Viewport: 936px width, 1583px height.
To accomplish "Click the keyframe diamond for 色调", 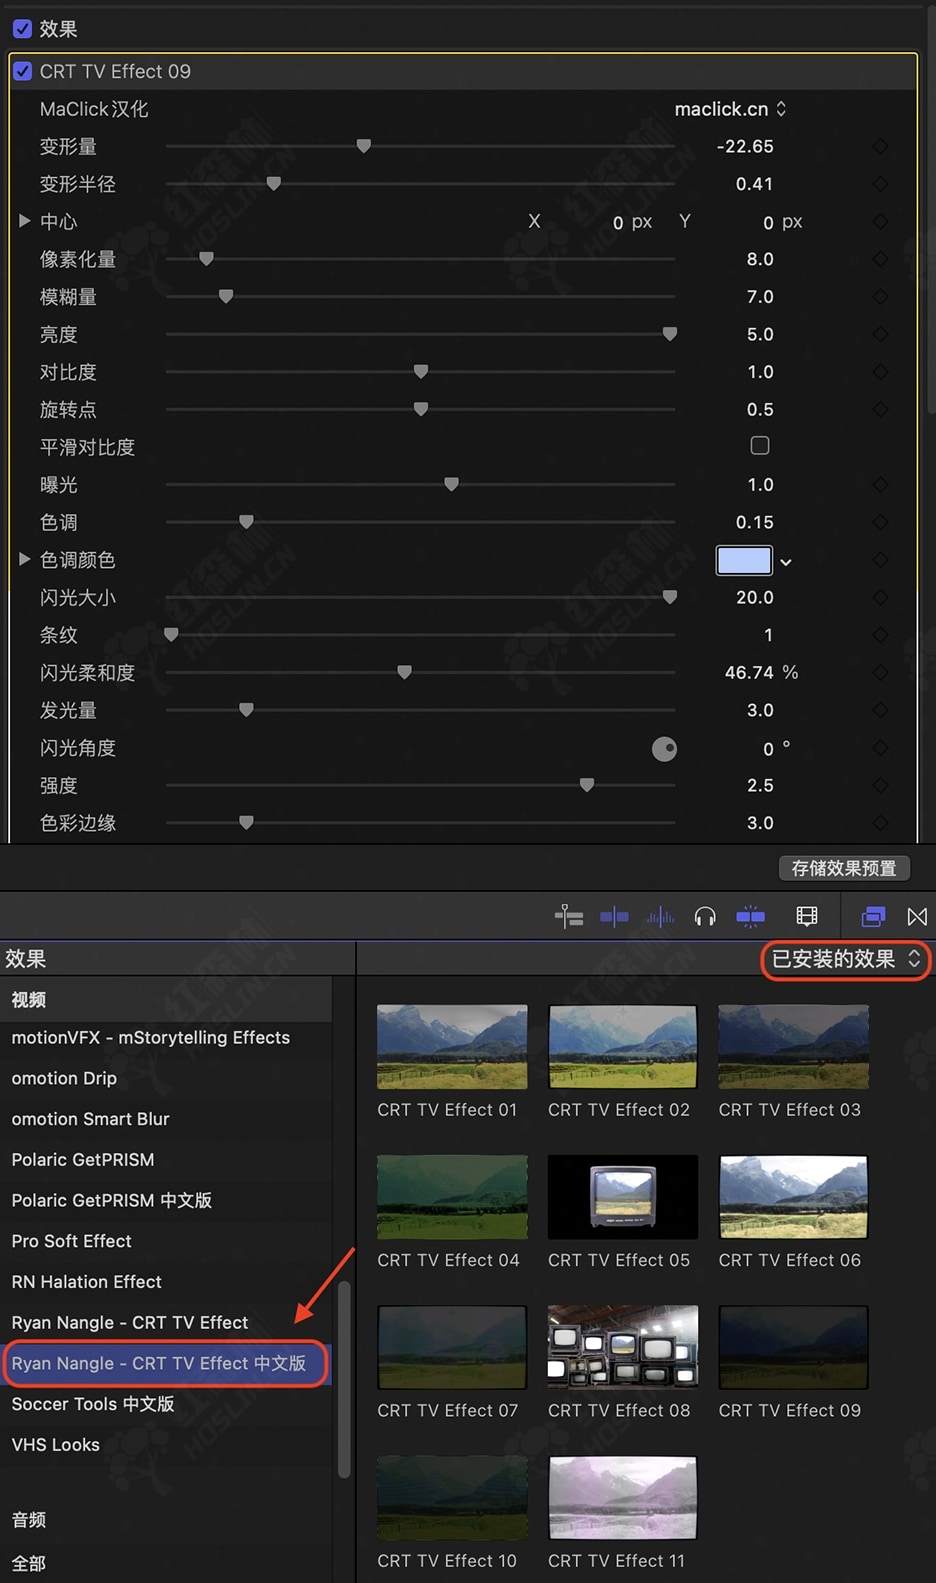I will click(x=880, y=522).
